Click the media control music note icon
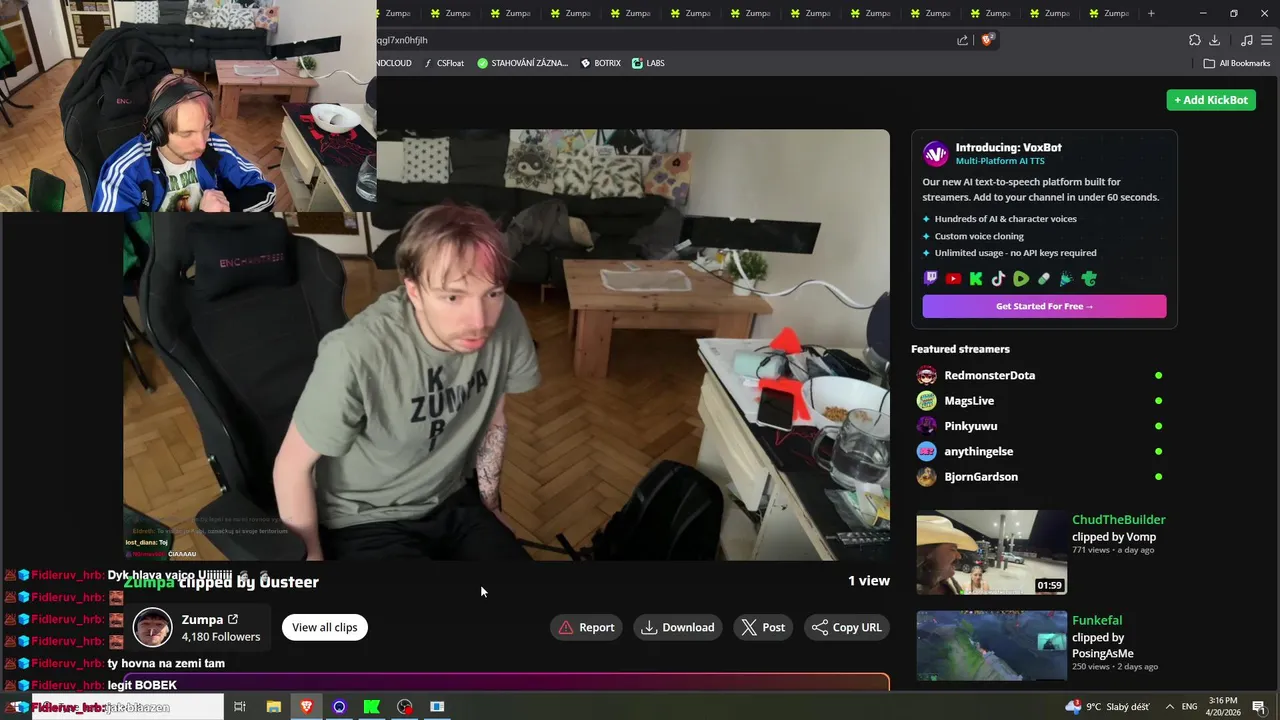 click(x=1246, y=40)
